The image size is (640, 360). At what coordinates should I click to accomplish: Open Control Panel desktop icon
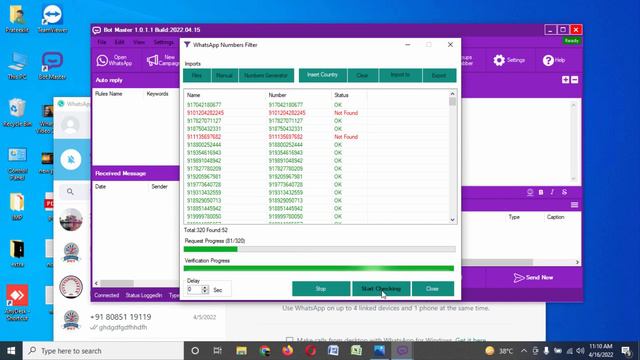(x=17, y=164)
